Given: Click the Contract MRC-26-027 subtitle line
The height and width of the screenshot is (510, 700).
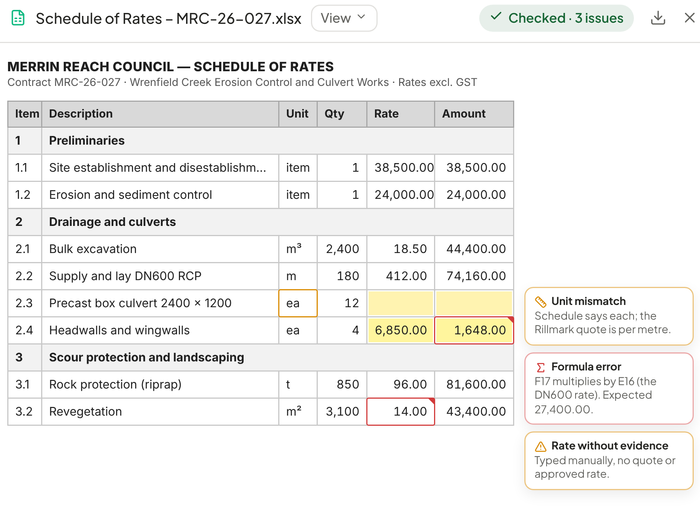Looking at the screenshot, I should point(242,83).
